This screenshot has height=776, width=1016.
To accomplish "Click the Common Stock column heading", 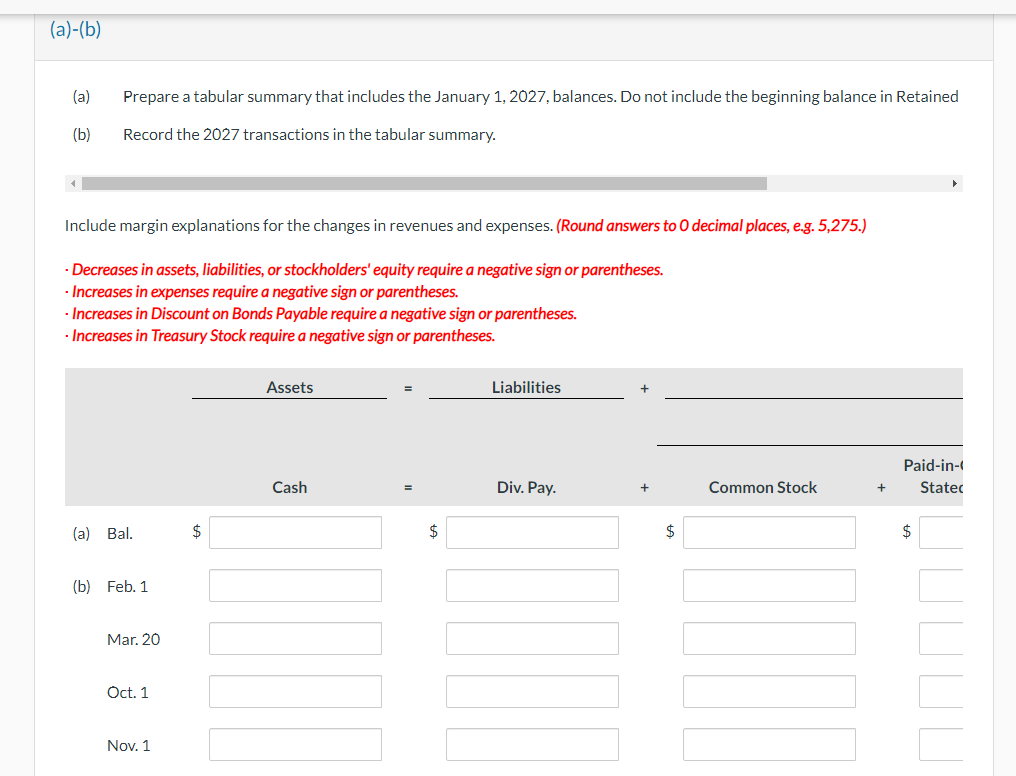I will point(762,487).
